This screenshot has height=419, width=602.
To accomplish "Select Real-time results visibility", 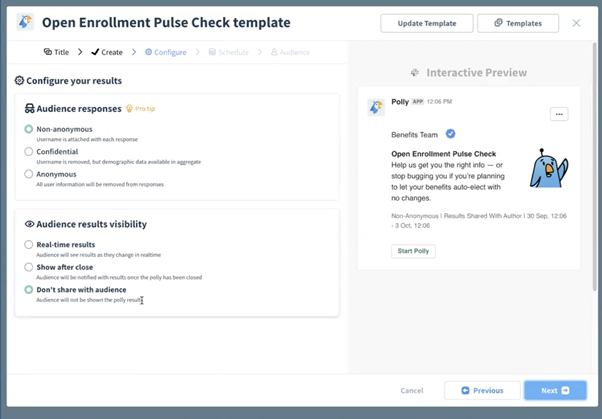I will click(29, 244).
